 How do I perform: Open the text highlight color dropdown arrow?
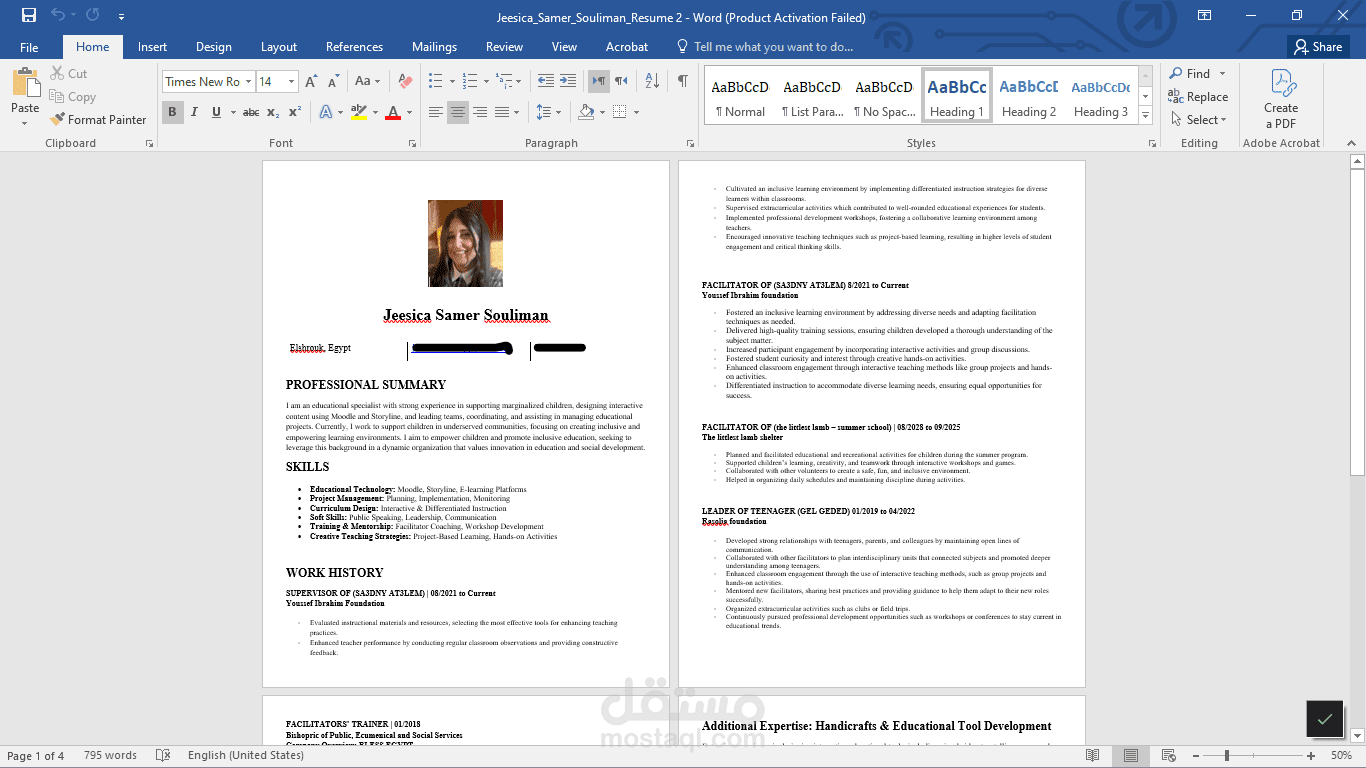point(375,112)
